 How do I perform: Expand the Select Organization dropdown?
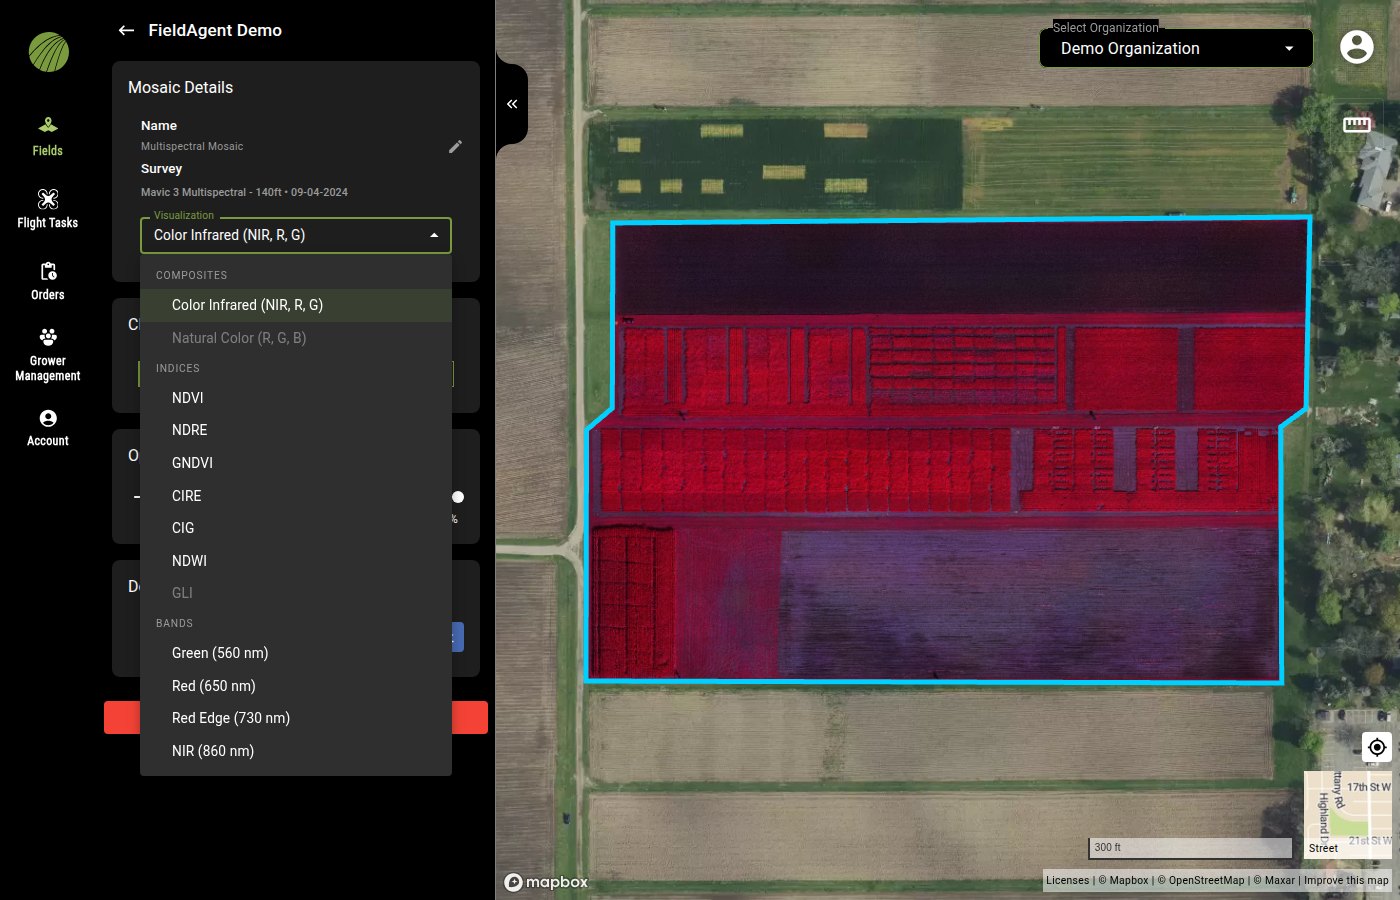tap(1176, 48)
